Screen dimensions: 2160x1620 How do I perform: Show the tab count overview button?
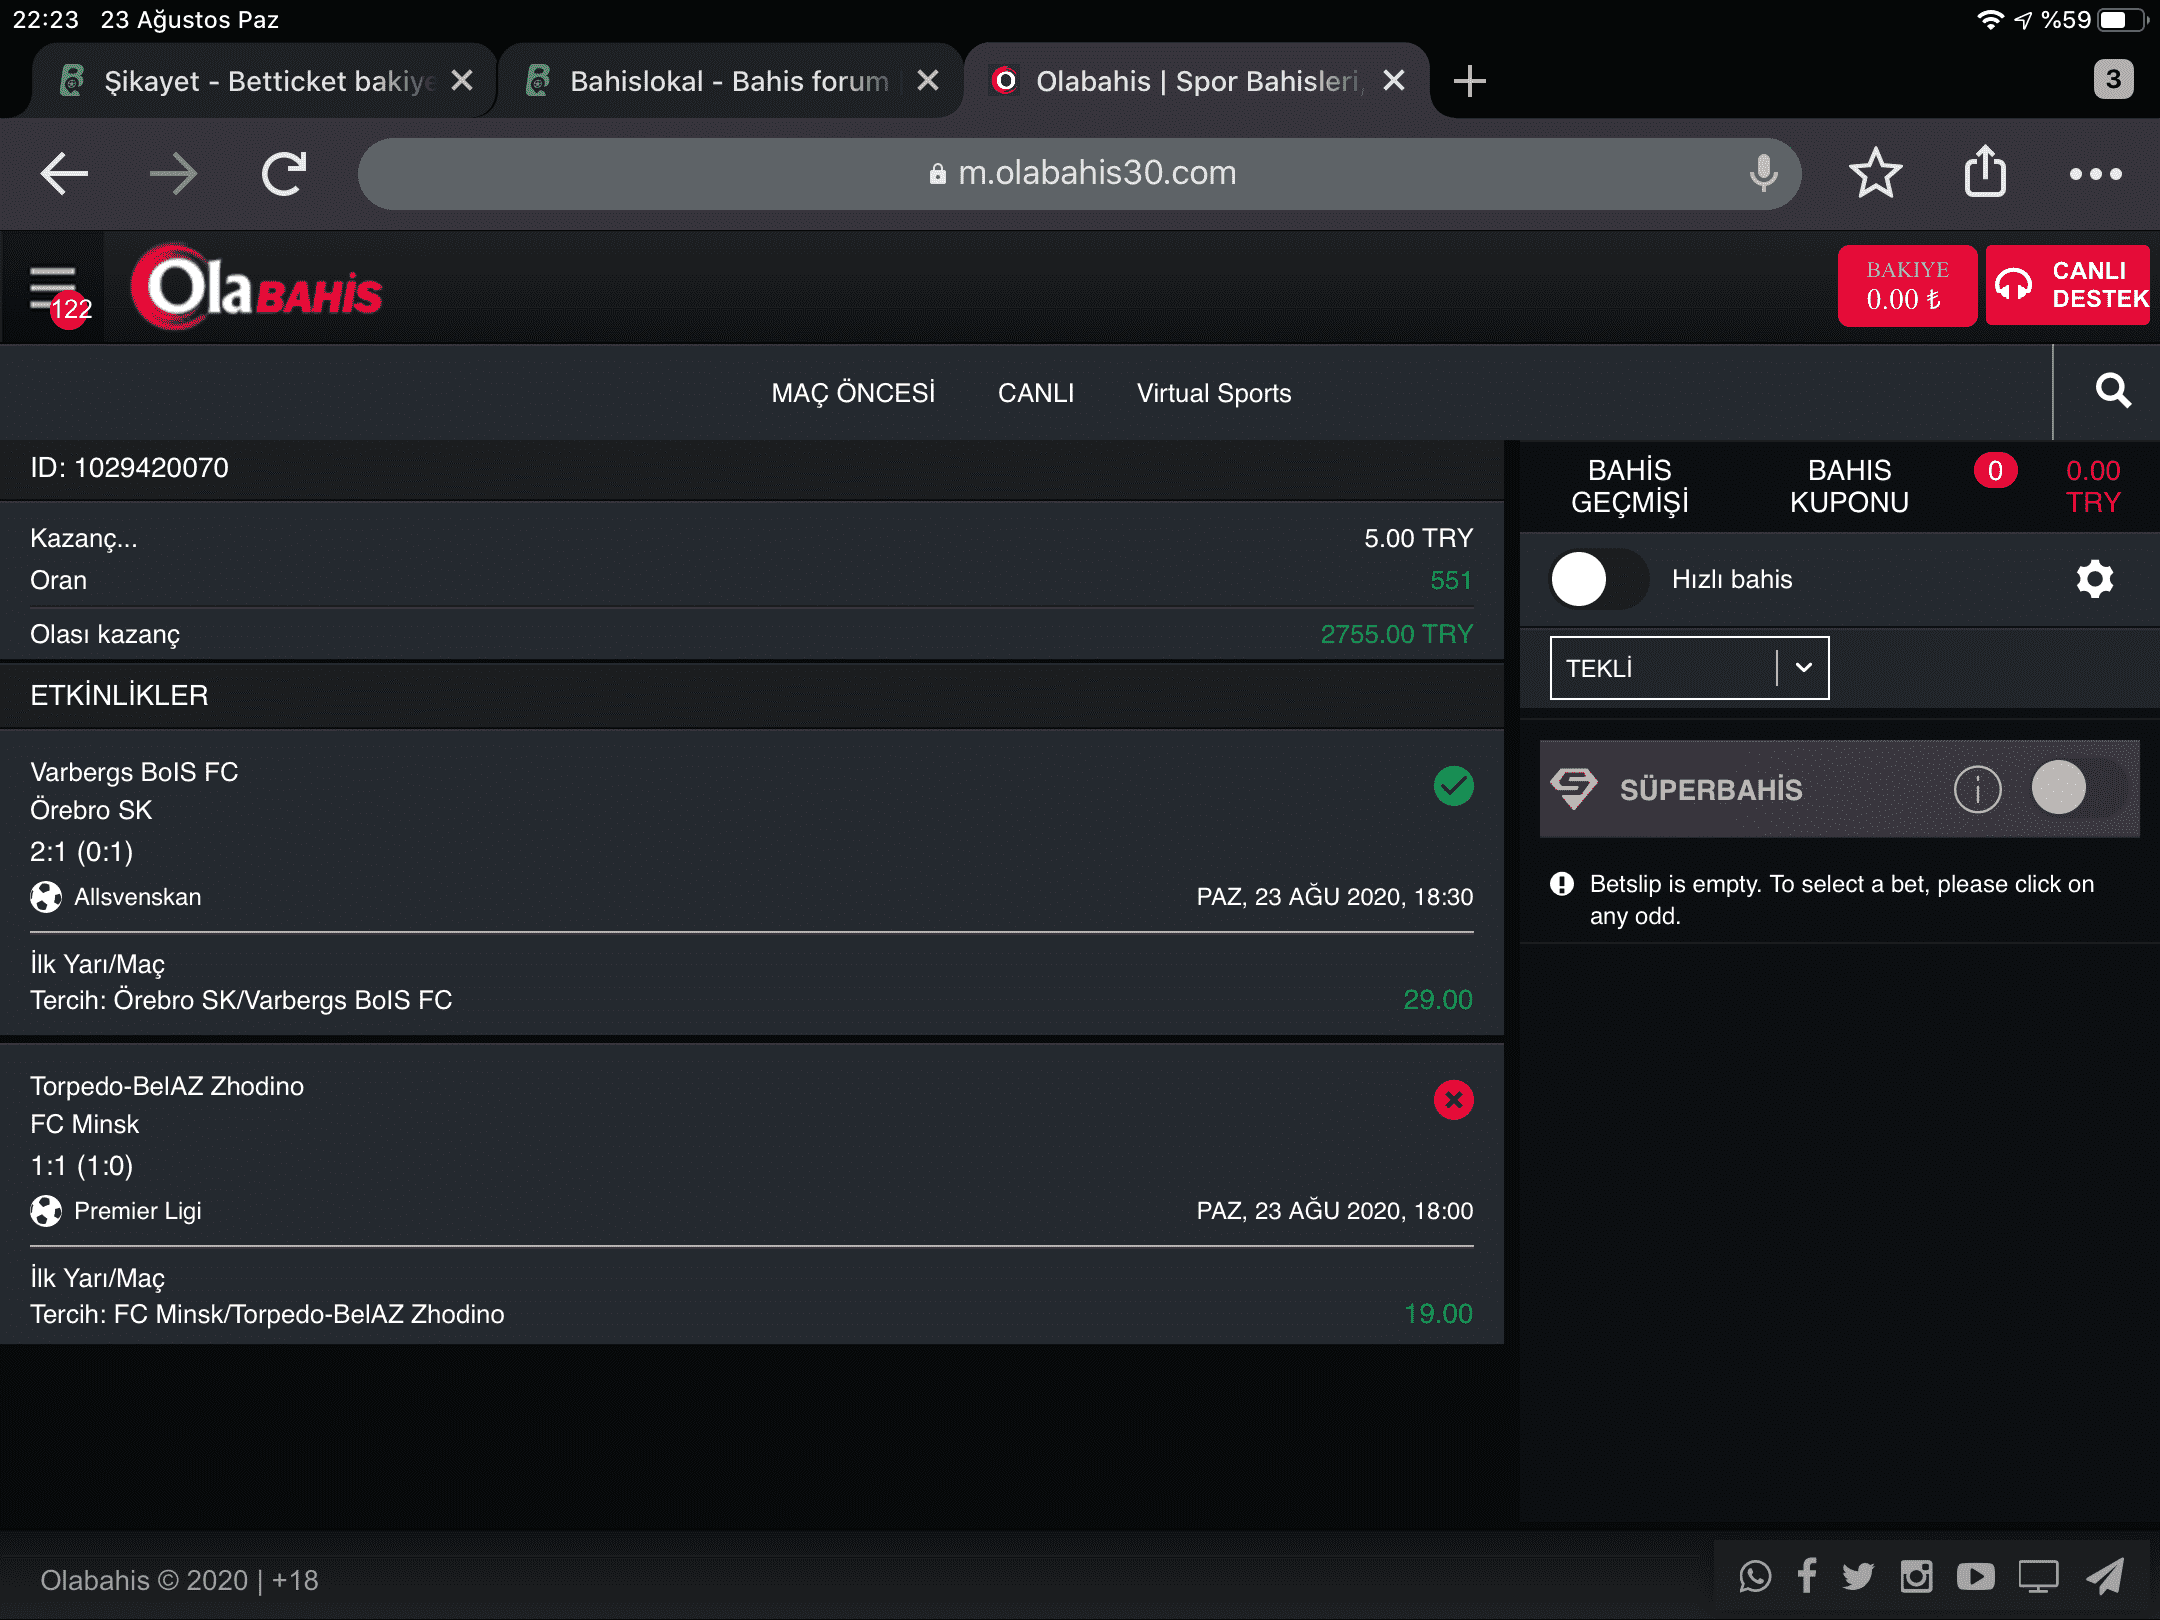point(2113,80)
